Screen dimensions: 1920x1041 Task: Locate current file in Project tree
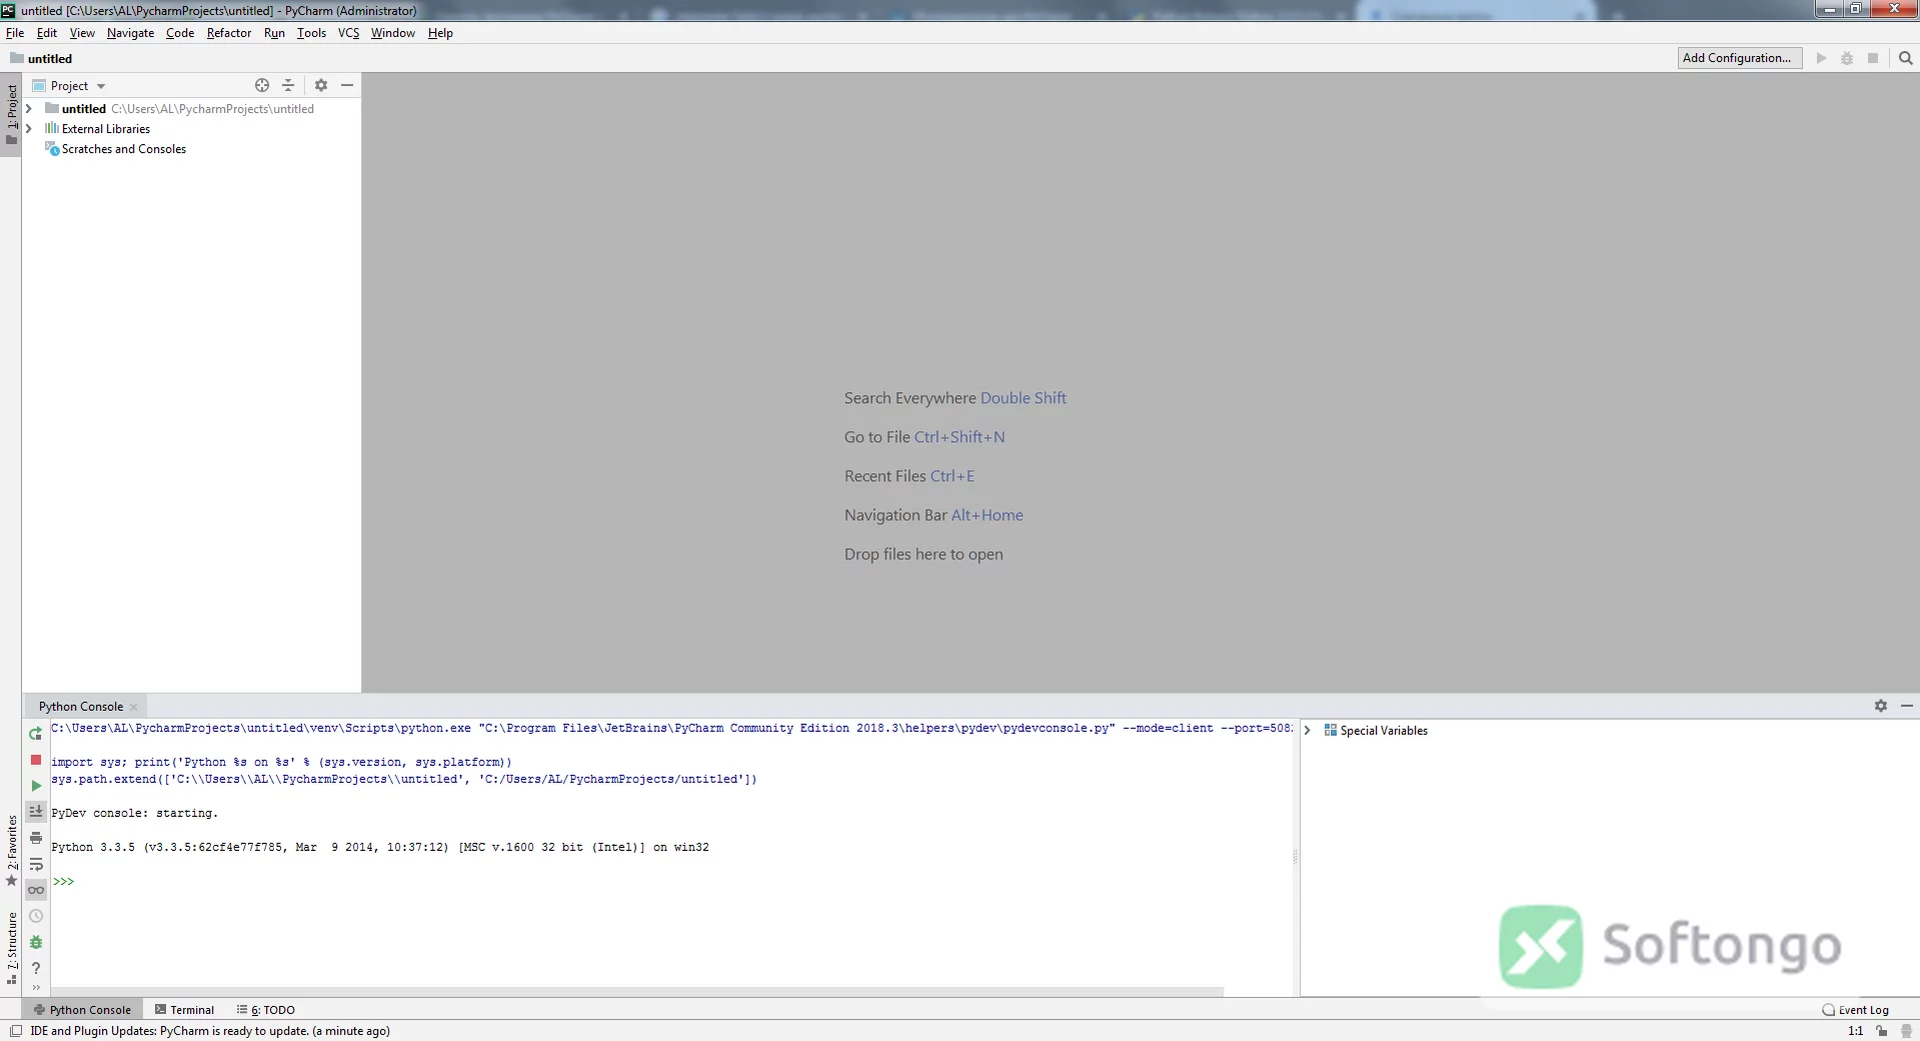pos(262,85)
